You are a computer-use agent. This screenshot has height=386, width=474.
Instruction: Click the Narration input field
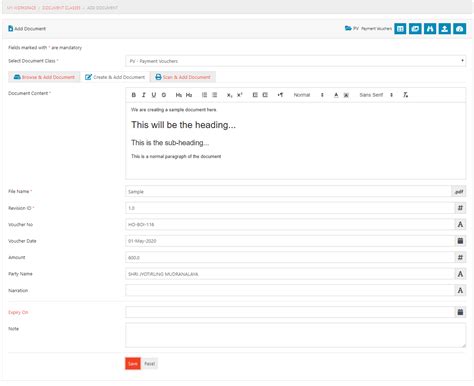(x=290, y=290)
